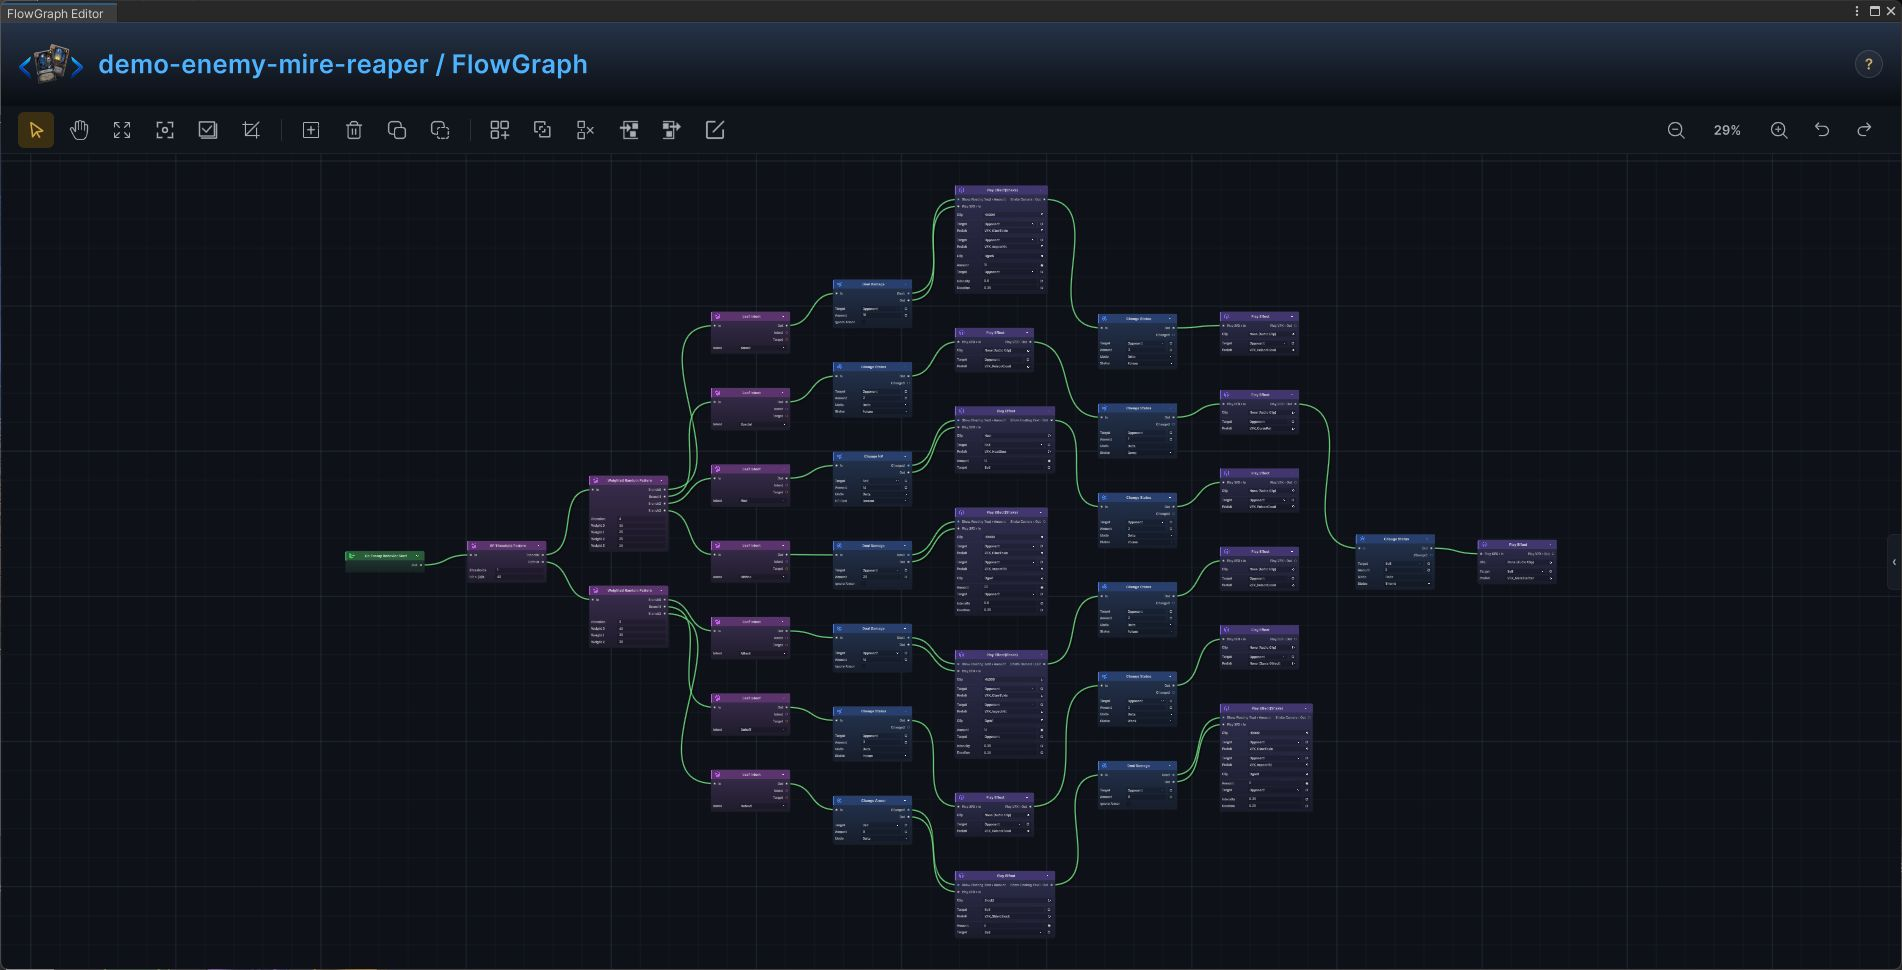
Task: Fit the whole graph to the view
Action: pyautogui.click(x=122, y=130)
